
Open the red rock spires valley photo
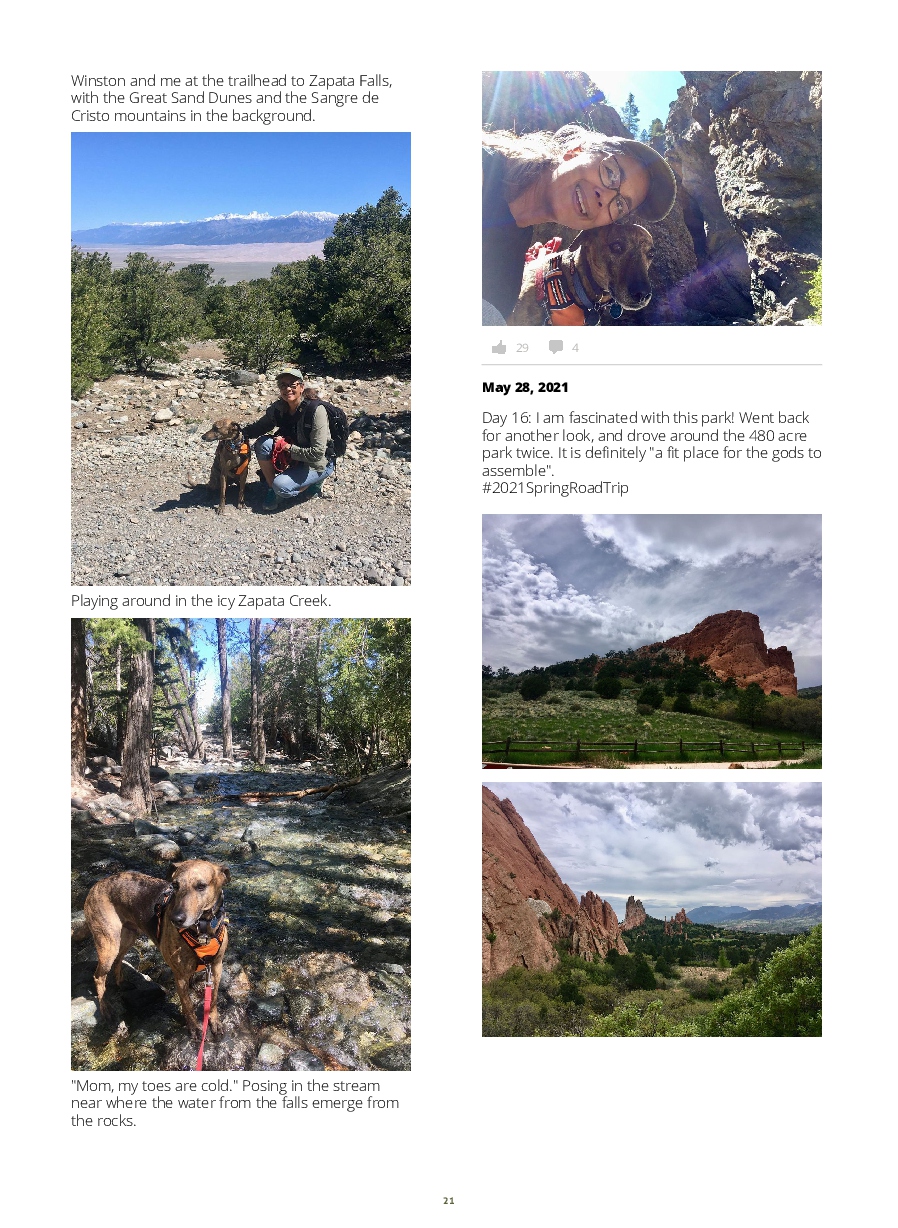[x=652, y=909]
